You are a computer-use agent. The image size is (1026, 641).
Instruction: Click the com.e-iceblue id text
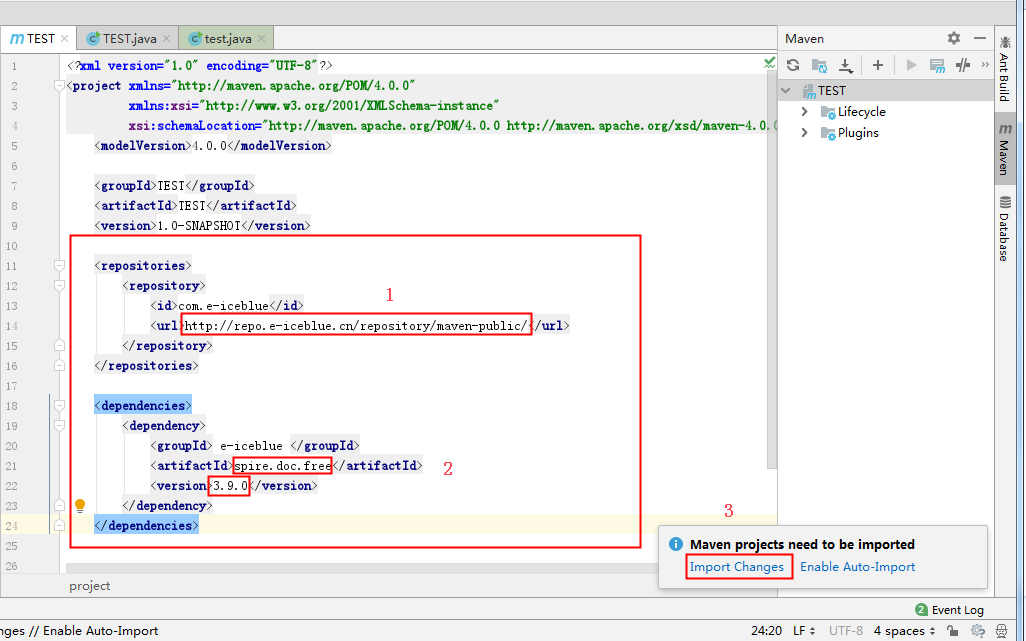pyautogui.click(x=223, y=305)
